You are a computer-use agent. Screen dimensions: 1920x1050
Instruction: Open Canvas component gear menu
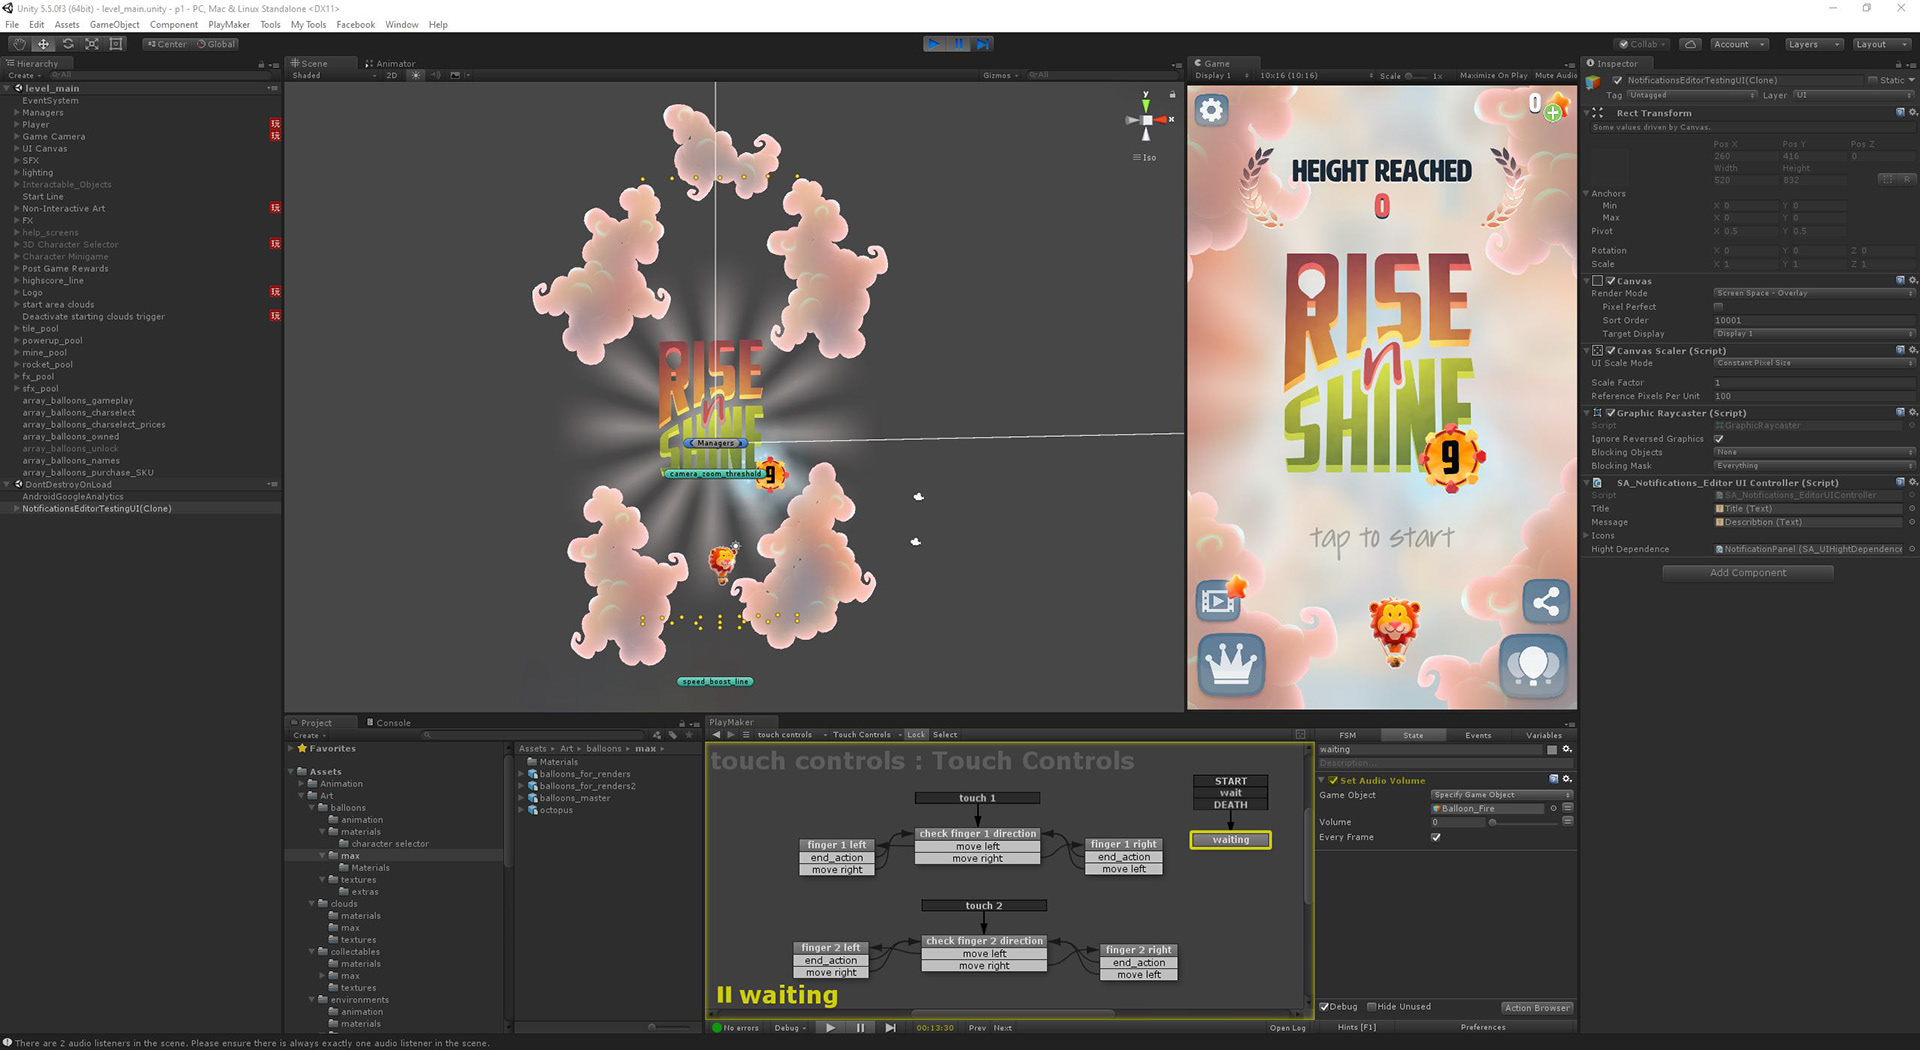(1912, 281)
